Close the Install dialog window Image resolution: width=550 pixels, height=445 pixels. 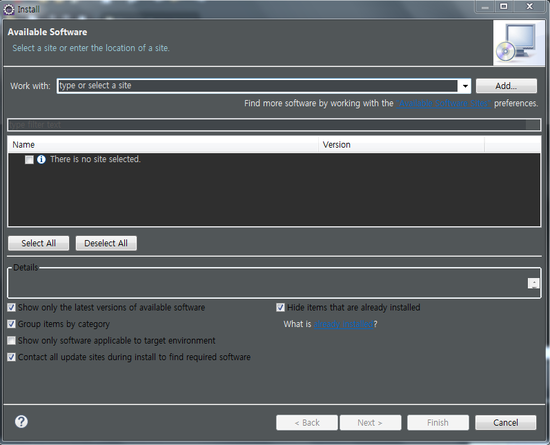click(530, 6)
